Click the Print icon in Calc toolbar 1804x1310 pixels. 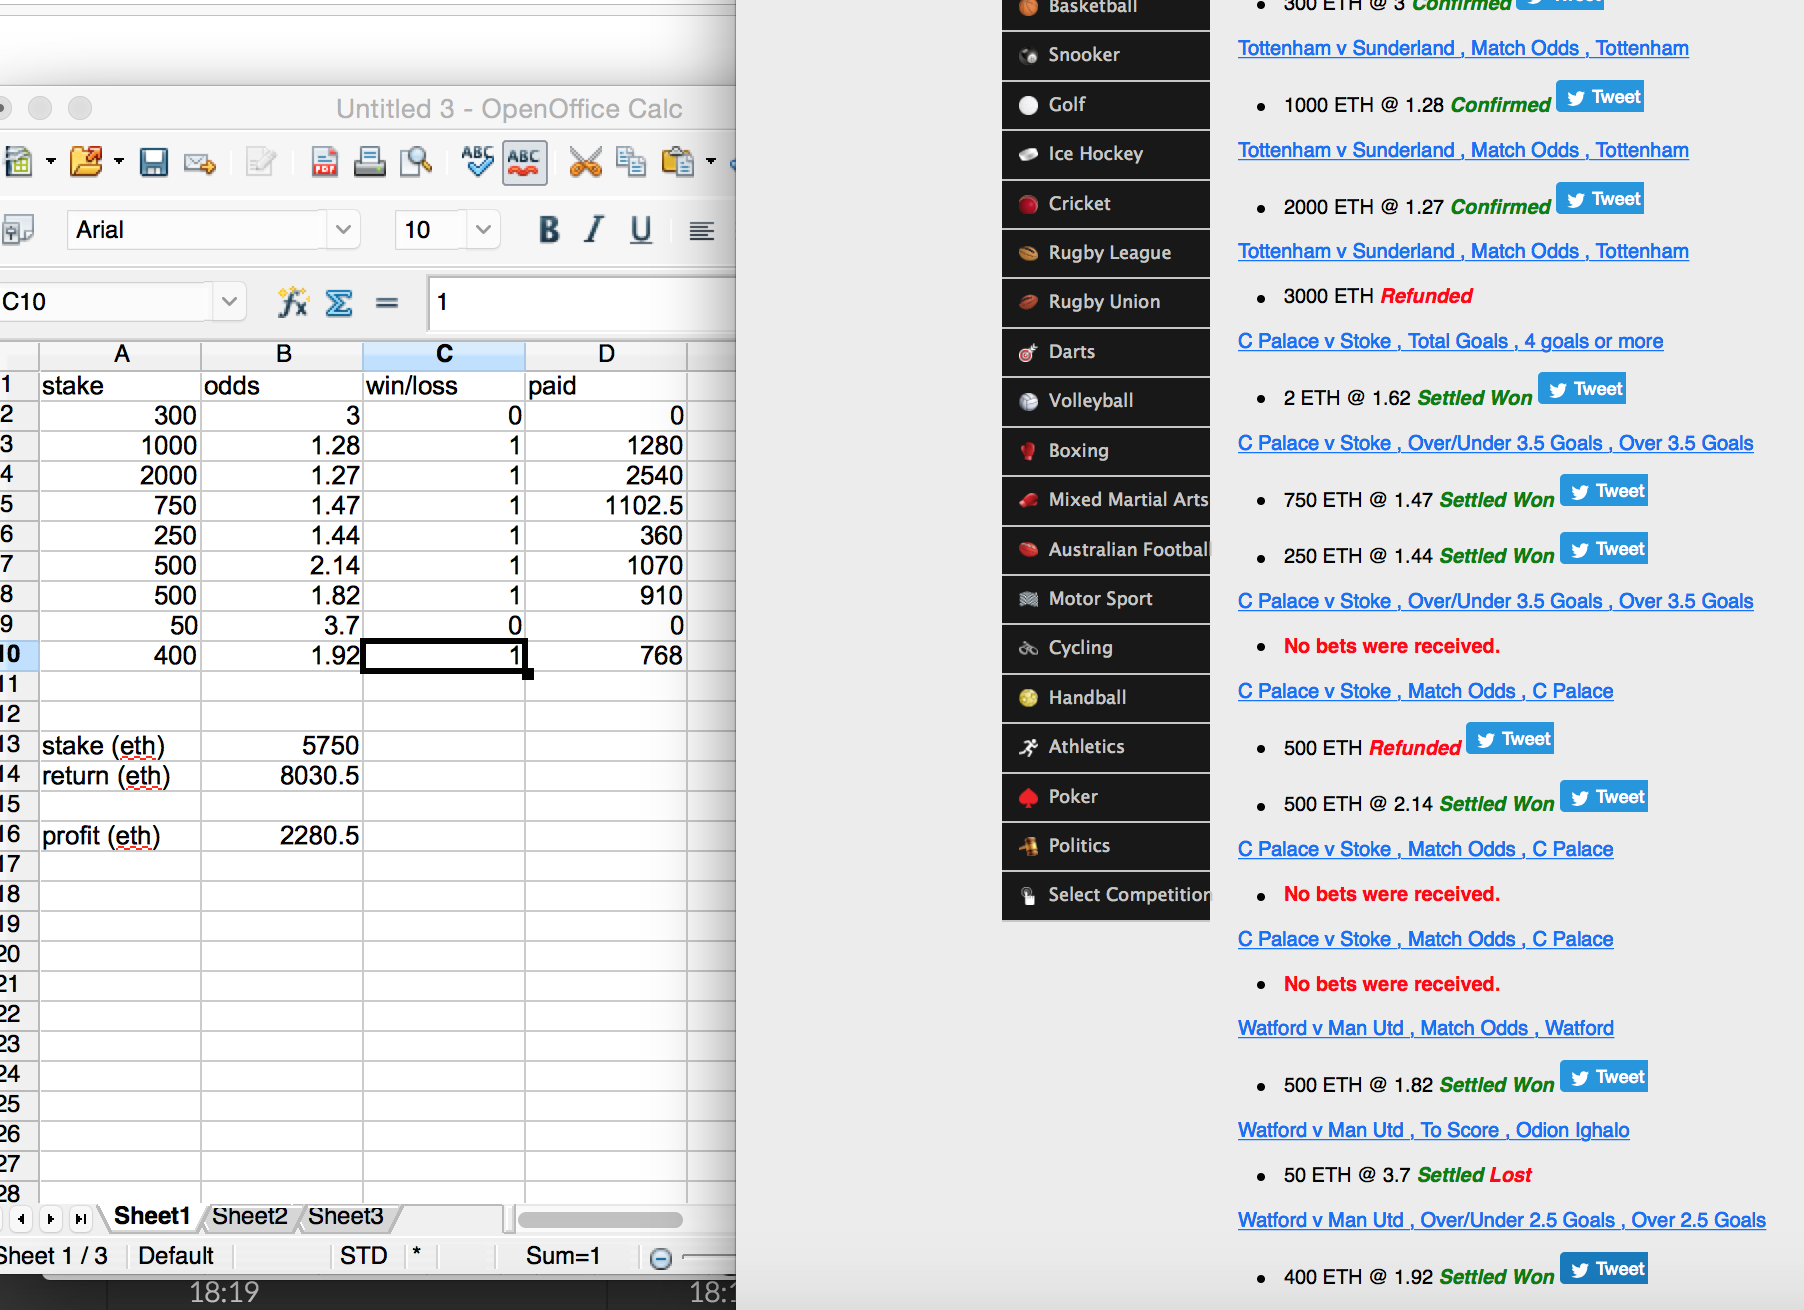[369, 162]
